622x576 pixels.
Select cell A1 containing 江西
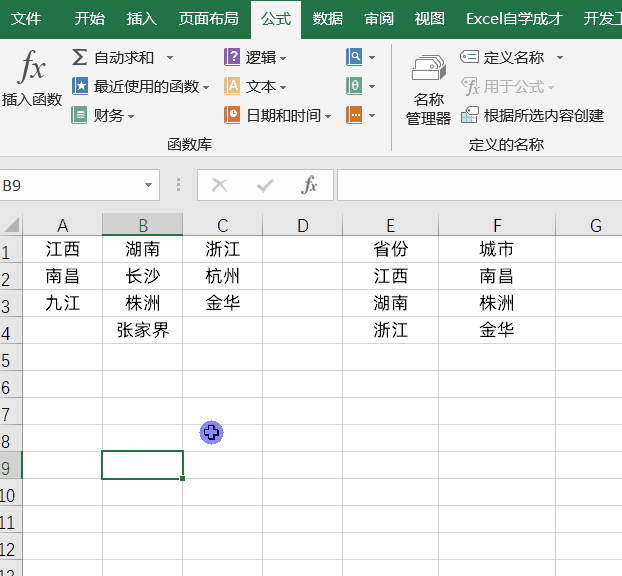62,249
